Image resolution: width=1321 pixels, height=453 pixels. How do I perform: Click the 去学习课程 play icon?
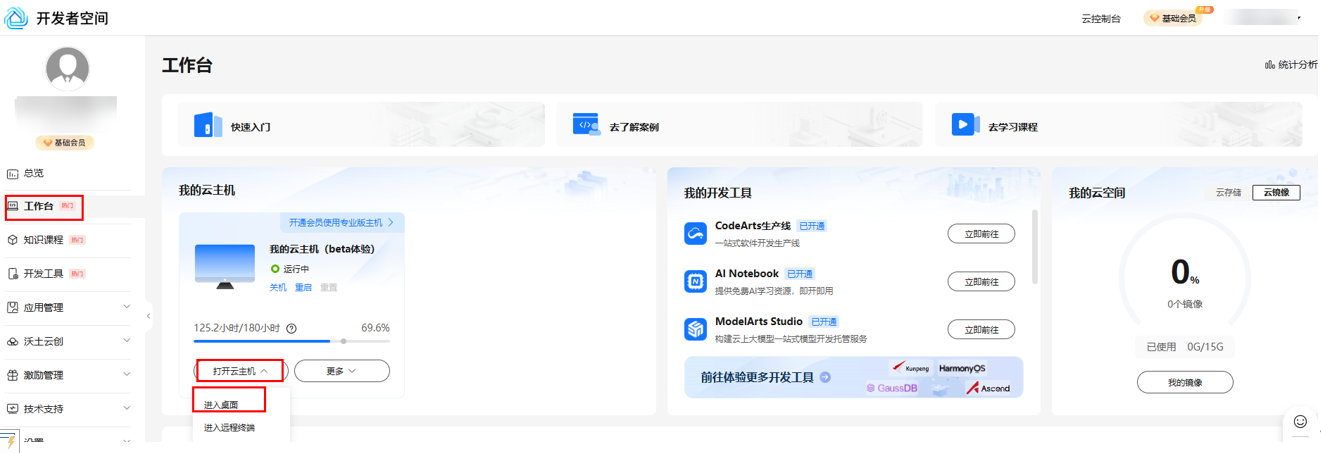[965, 125]
